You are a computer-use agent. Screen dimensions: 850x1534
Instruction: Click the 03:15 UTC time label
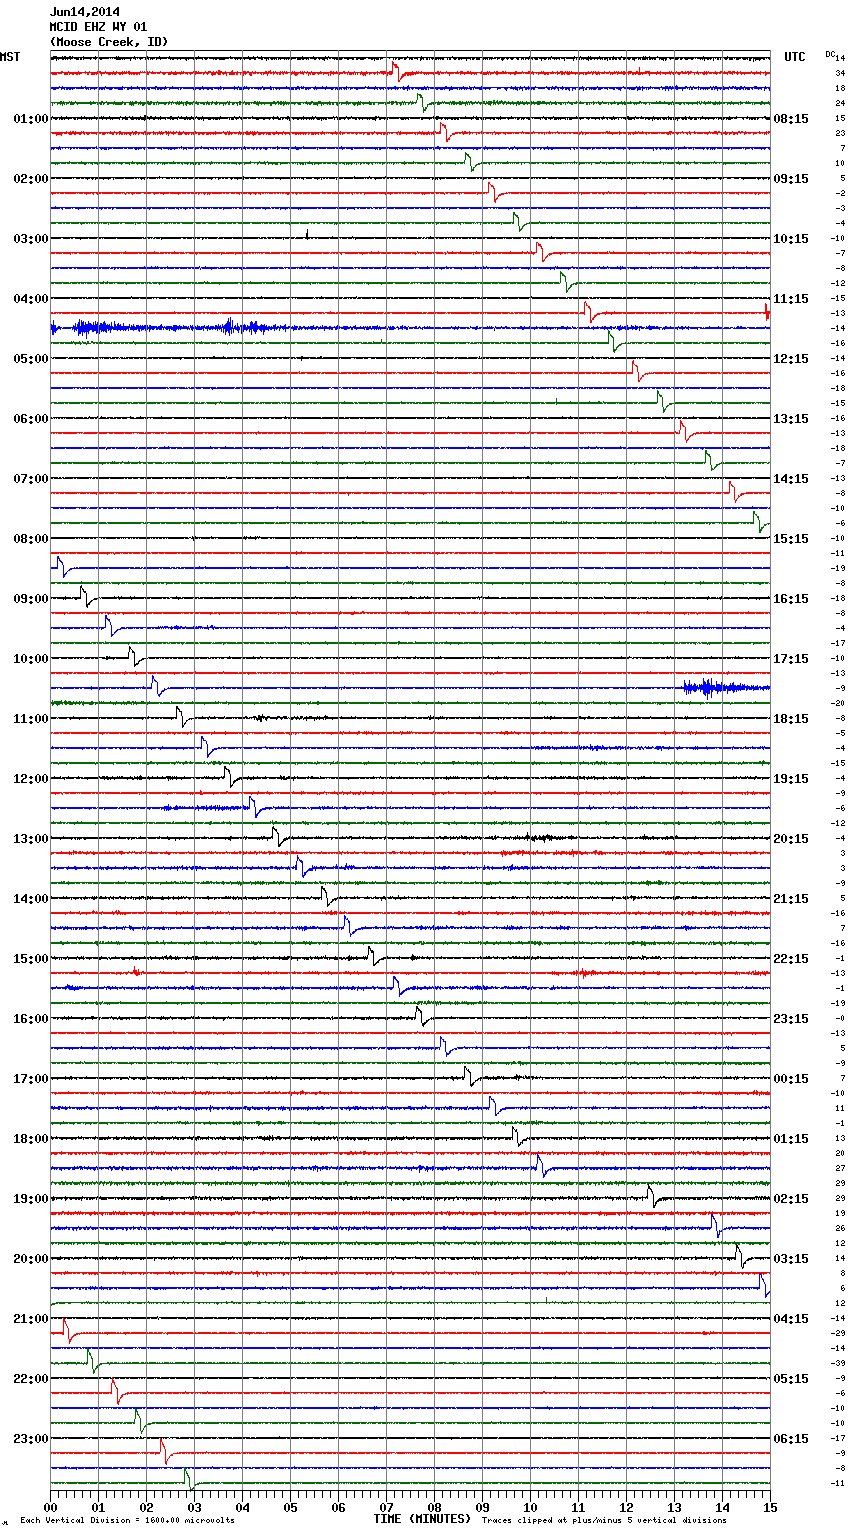791,1259
